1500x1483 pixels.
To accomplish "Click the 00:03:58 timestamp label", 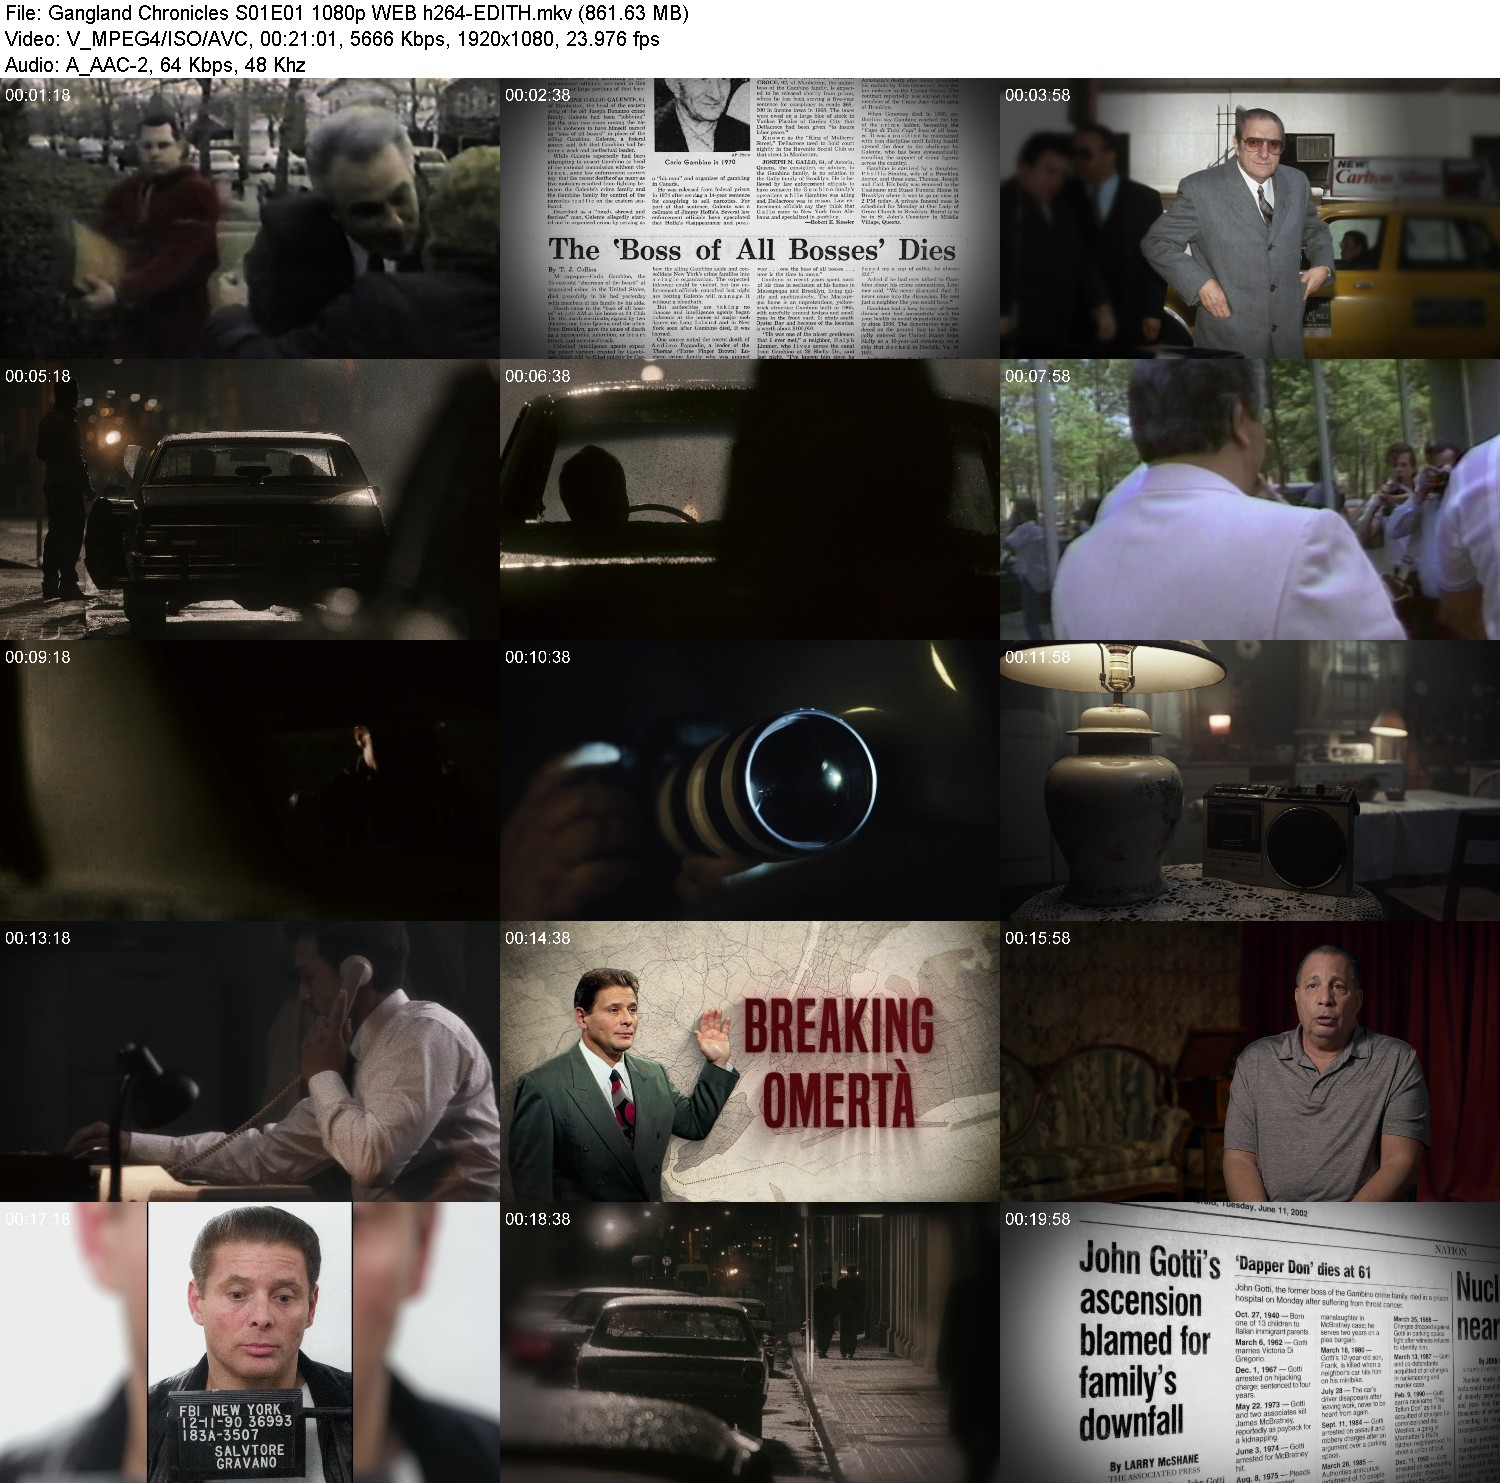I will click(x=1037, y=95).
